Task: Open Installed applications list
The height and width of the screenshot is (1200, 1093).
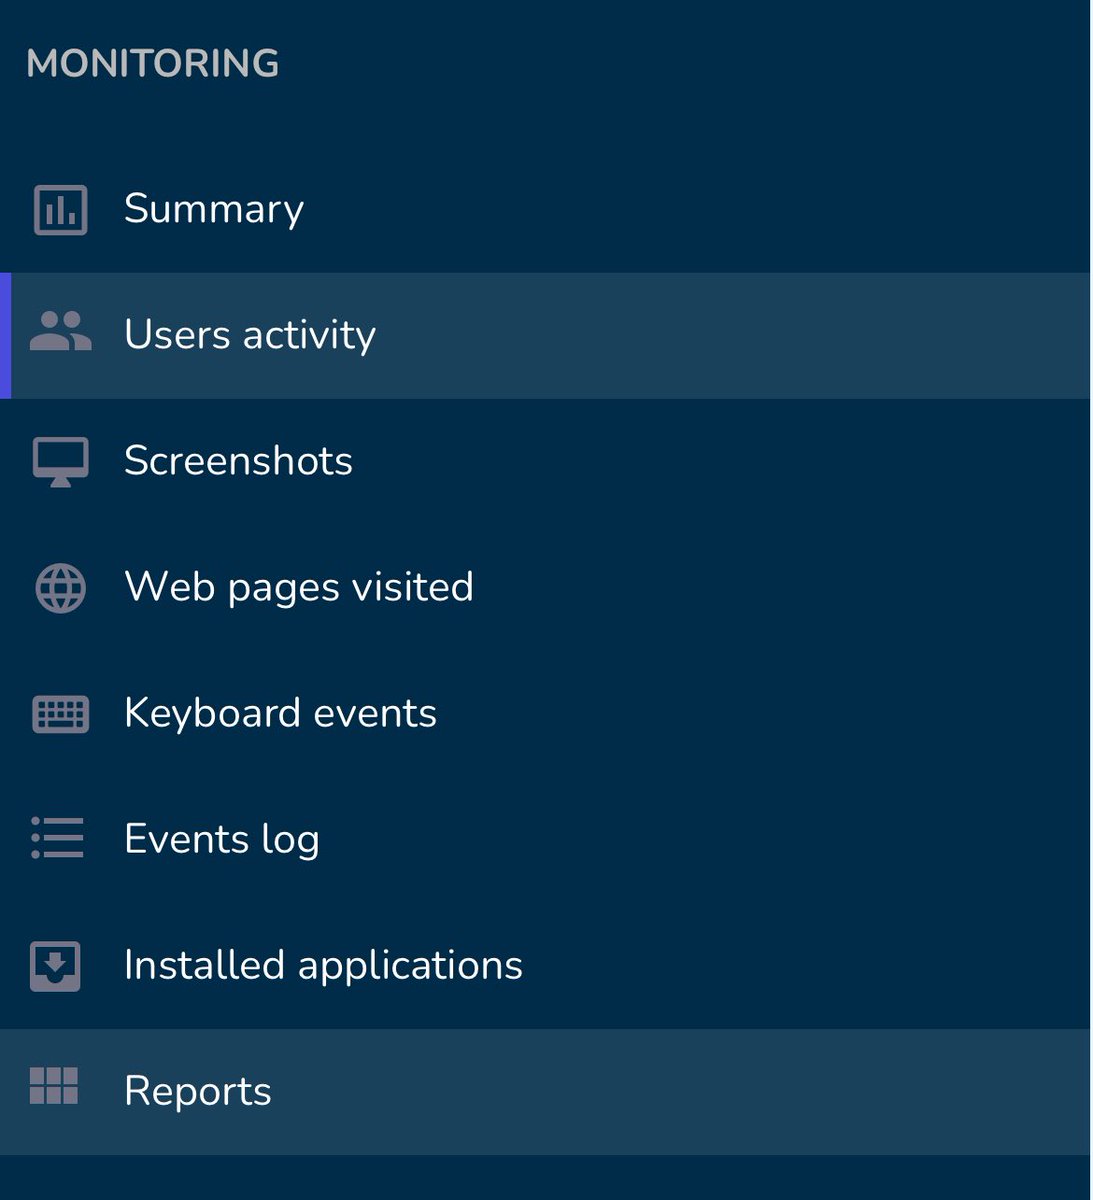Action: tap(545, 965)
